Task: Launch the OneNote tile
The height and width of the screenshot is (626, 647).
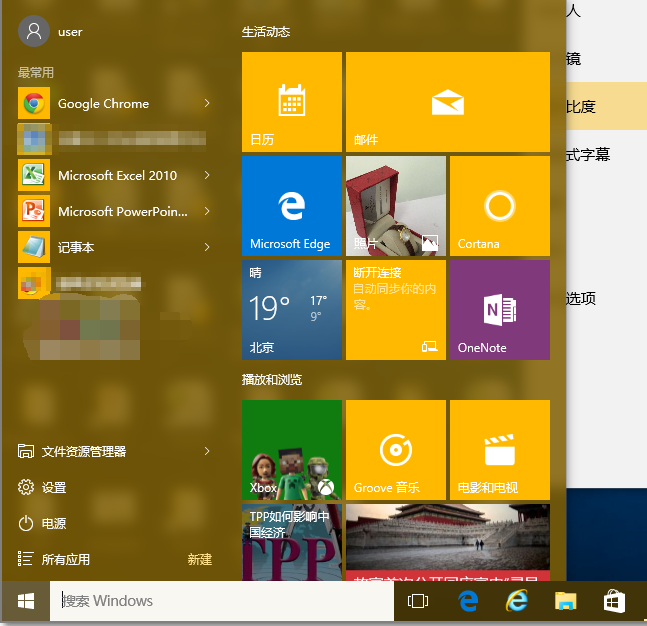Action: click(x=499, y=309)
